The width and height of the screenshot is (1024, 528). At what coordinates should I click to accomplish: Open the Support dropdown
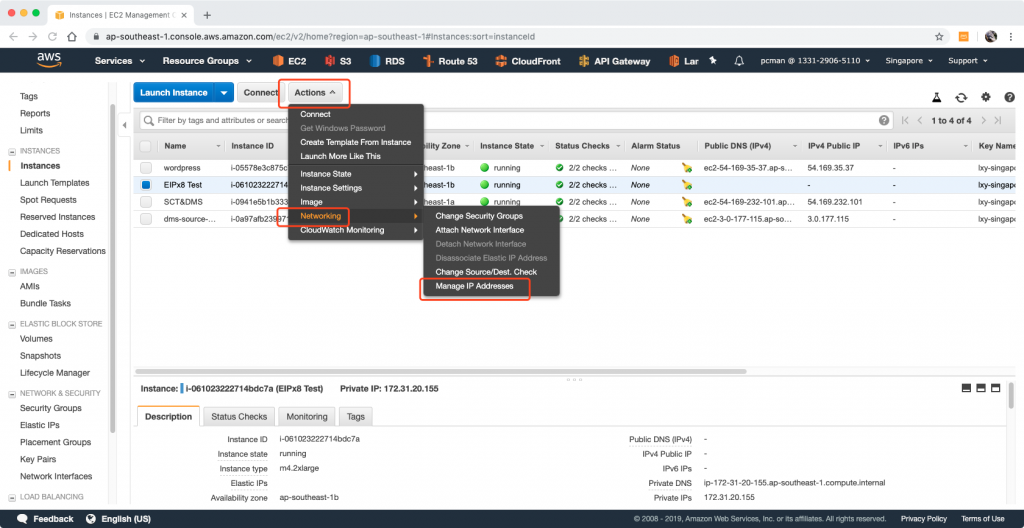click(x=967, y=61)
